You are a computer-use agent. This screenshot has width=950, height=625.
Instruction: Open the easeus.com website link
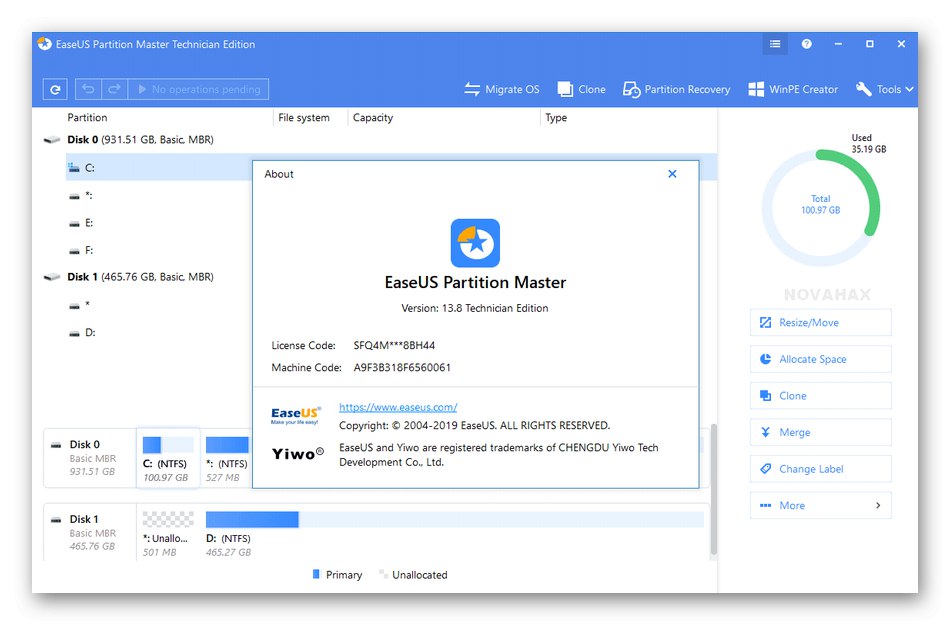click(x=398, y=407)
